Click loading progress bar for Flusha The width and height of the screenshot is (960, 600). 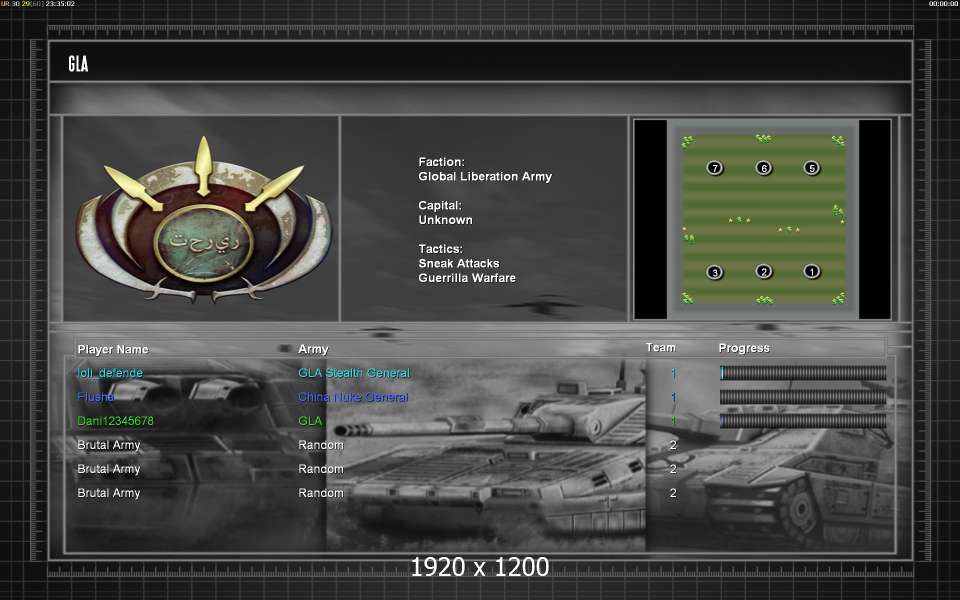[x=803, y=397]
